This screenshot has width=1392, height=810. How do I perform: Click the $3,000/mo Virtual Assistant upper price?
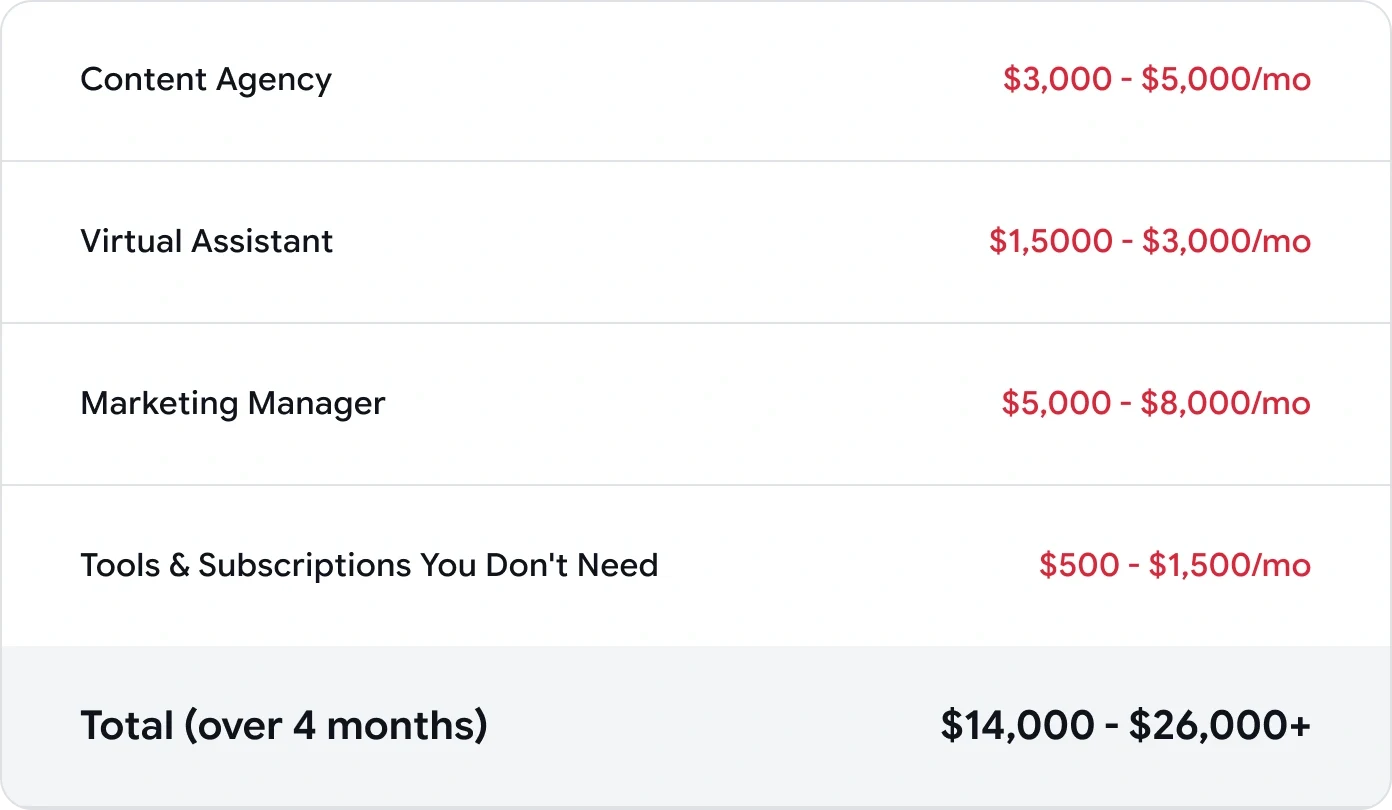pos(1226,242)
